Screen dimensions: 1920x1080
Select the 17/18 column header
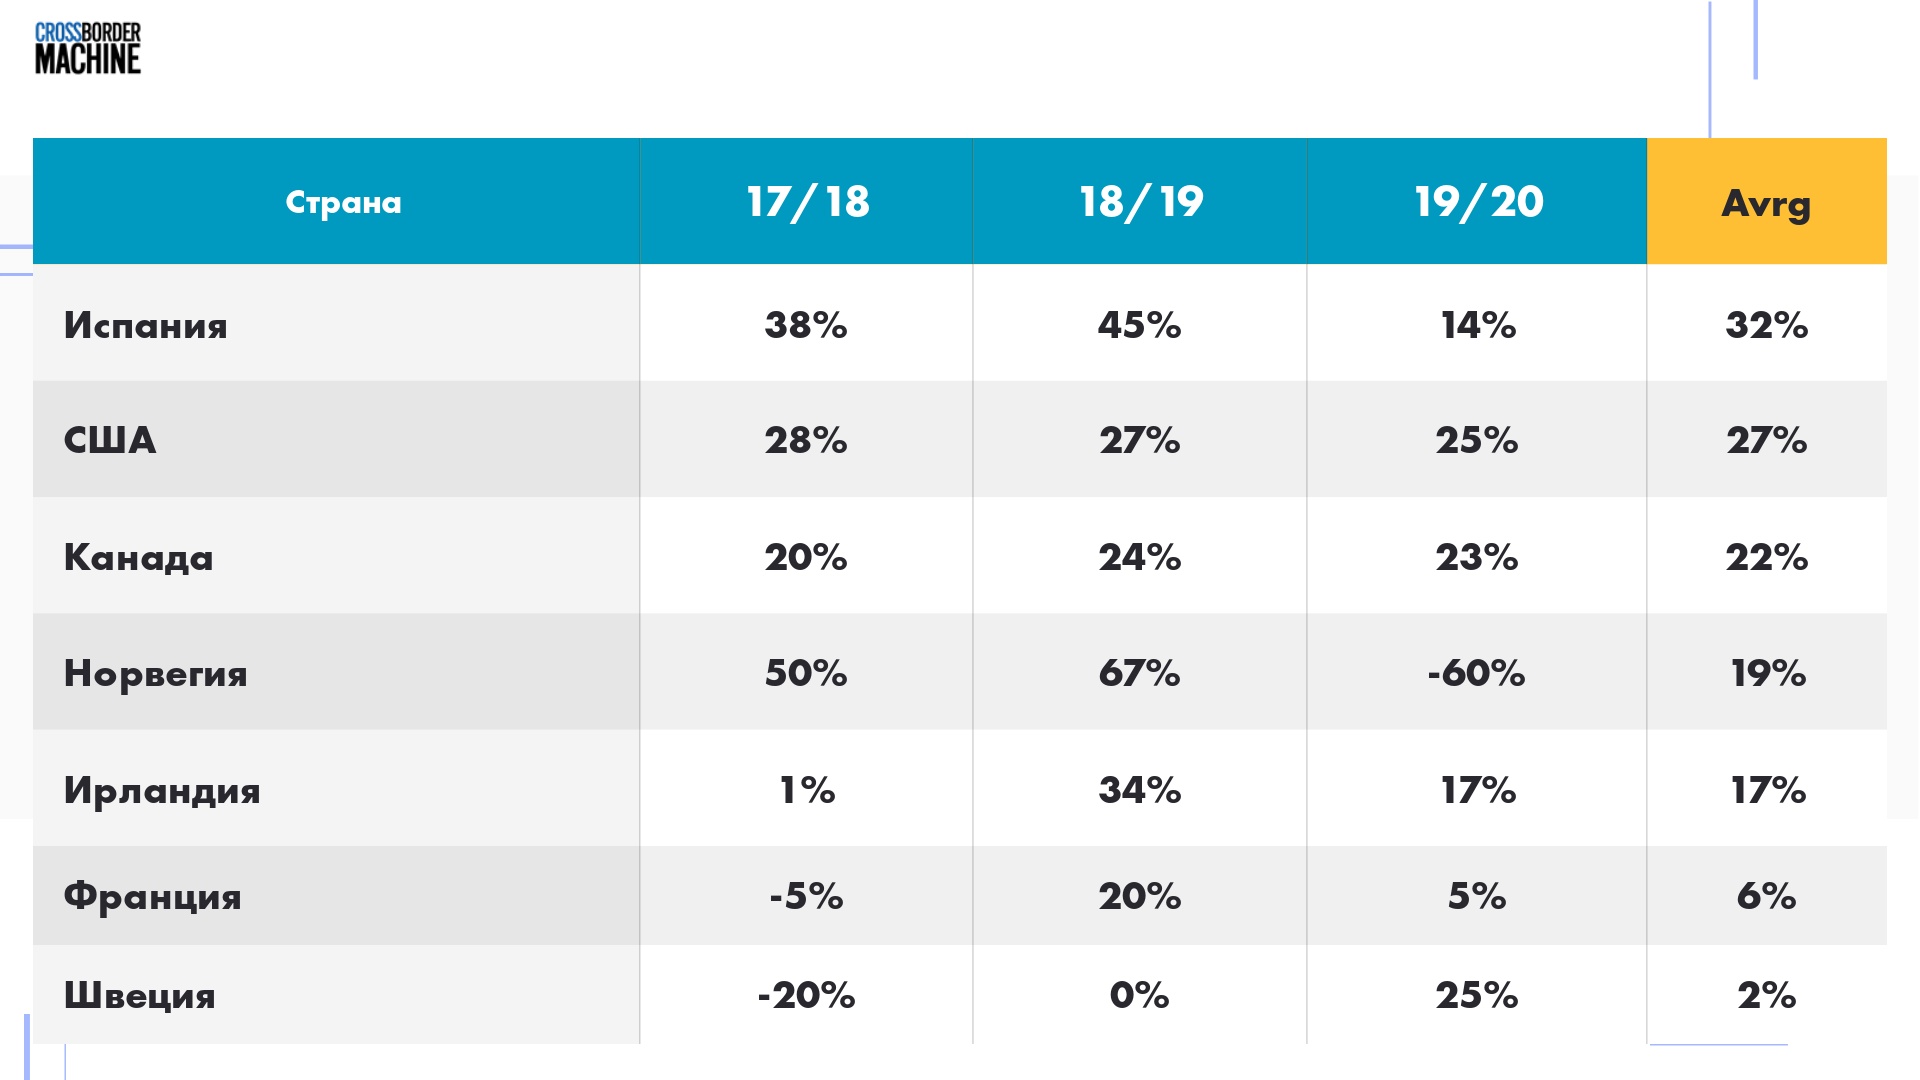pos(807,202)
